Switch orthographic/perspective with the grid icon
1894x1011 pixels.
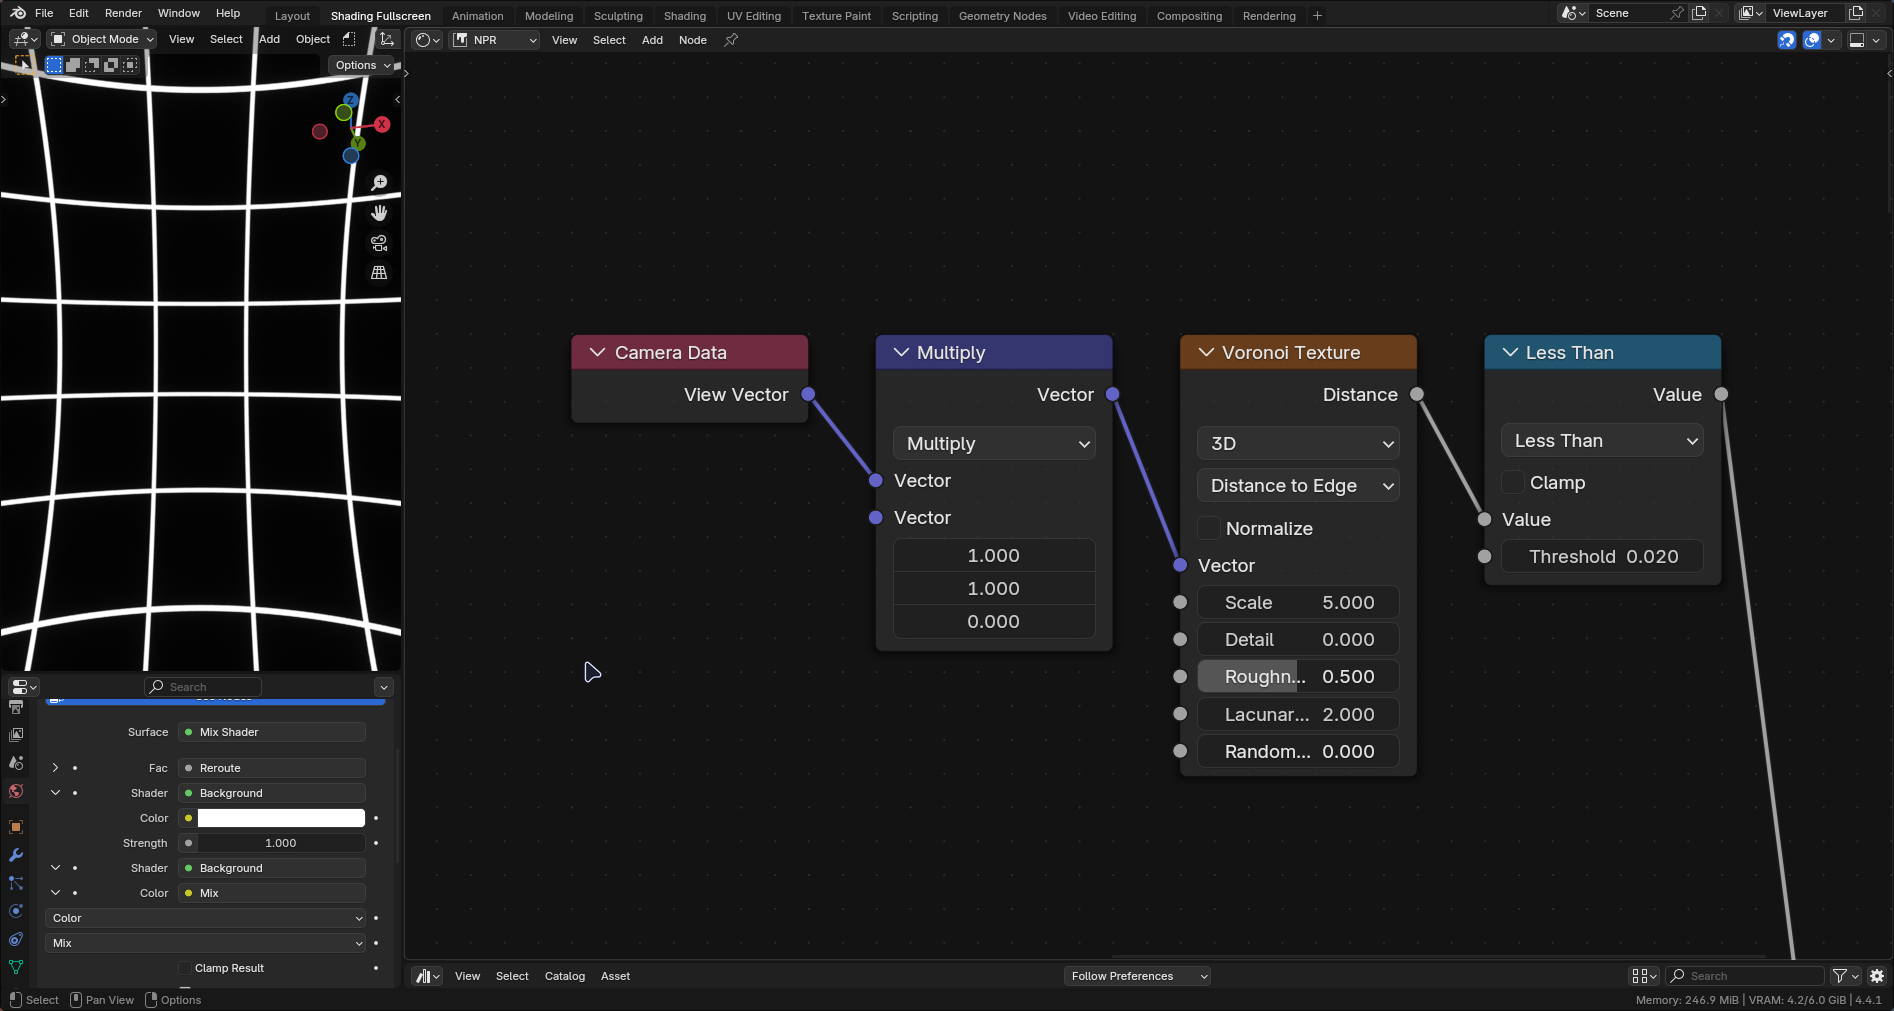(379, 273)
